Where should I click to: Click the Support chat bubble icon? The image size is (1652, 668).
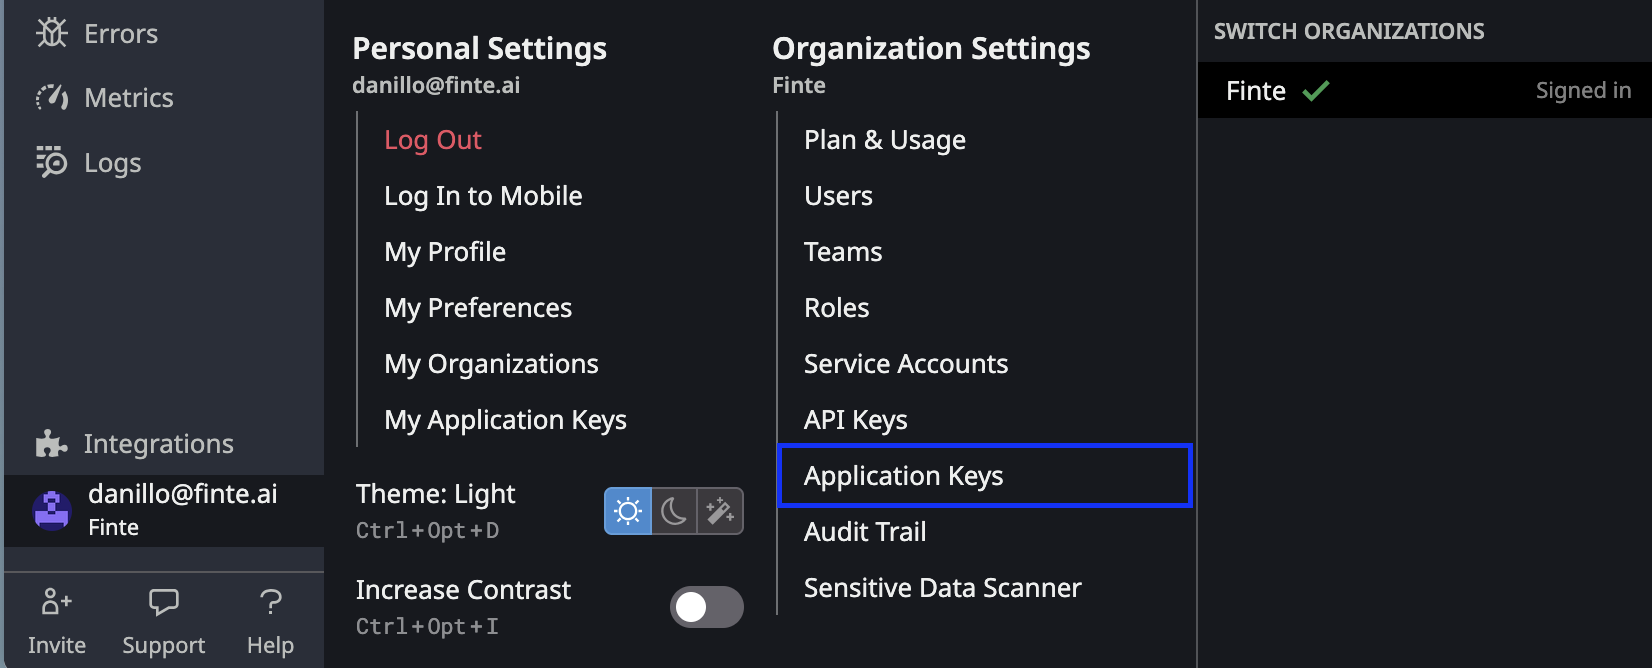tap(163, 602)
